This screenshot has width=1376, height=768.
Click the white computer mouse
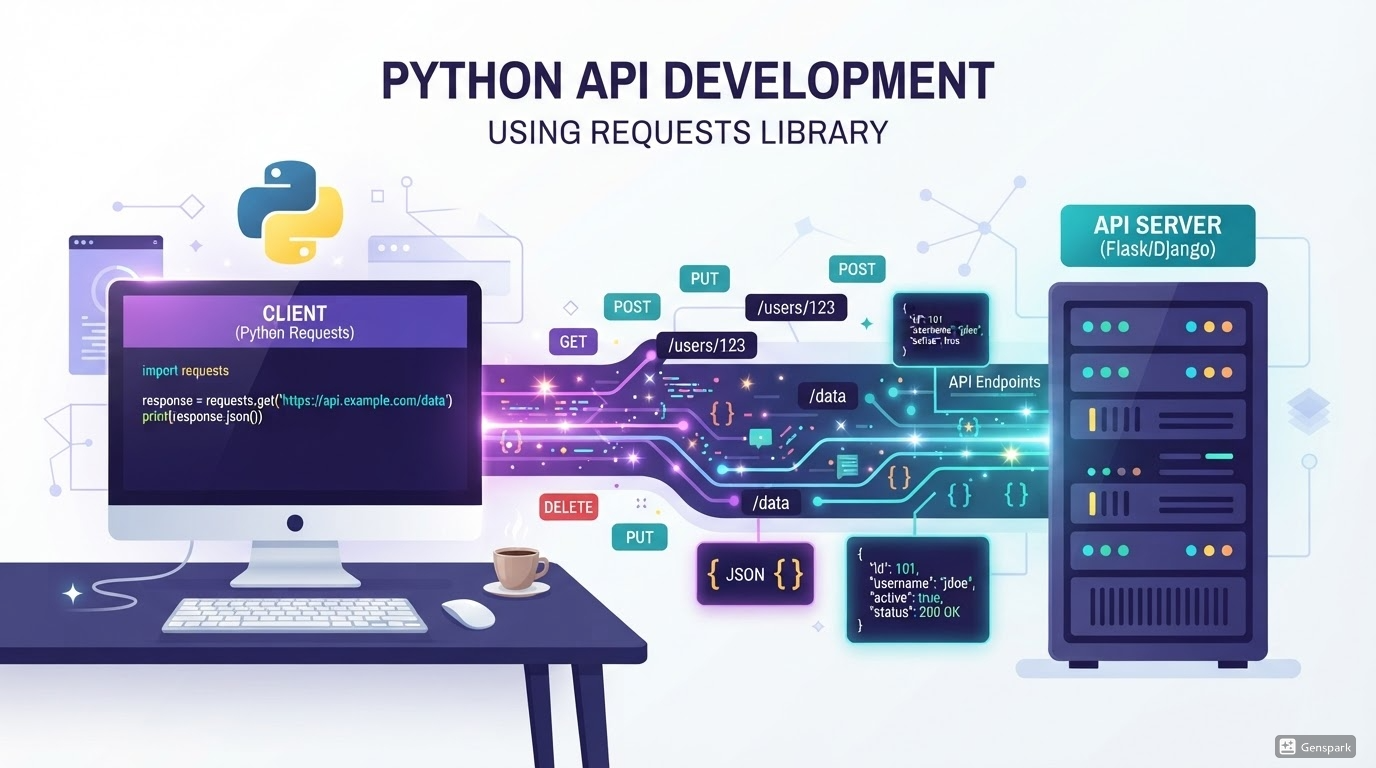click(468, 613)
